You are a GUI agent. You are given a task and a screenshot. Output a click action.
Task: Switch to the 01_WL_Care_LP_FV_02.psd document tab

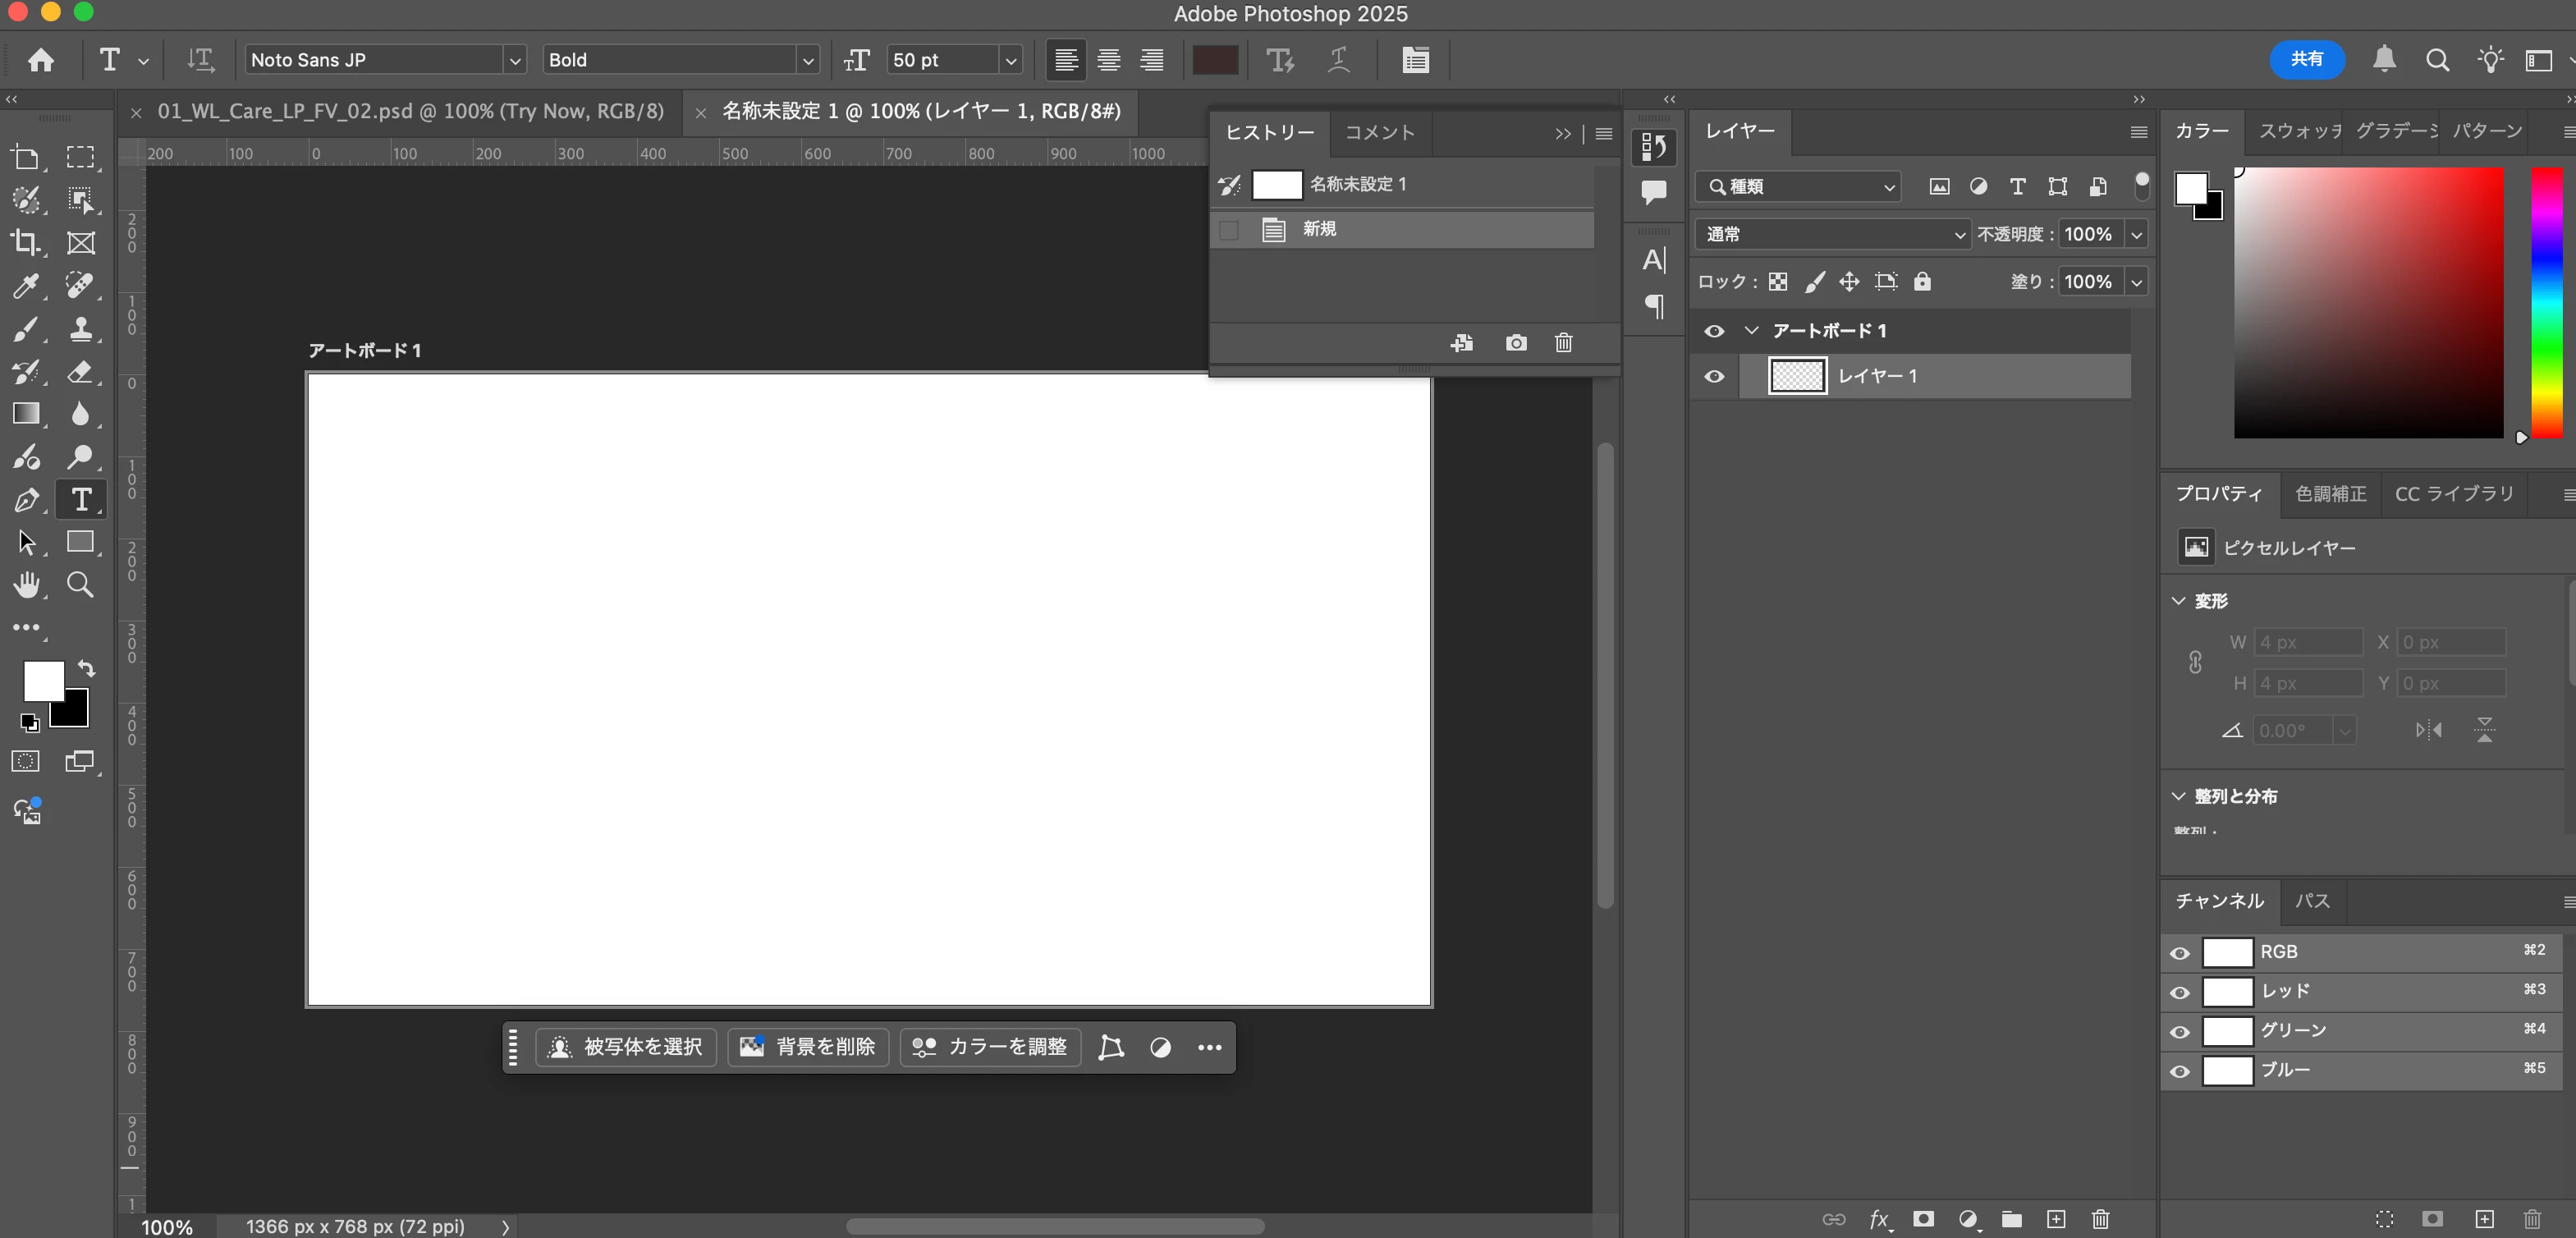coord(410,111)
